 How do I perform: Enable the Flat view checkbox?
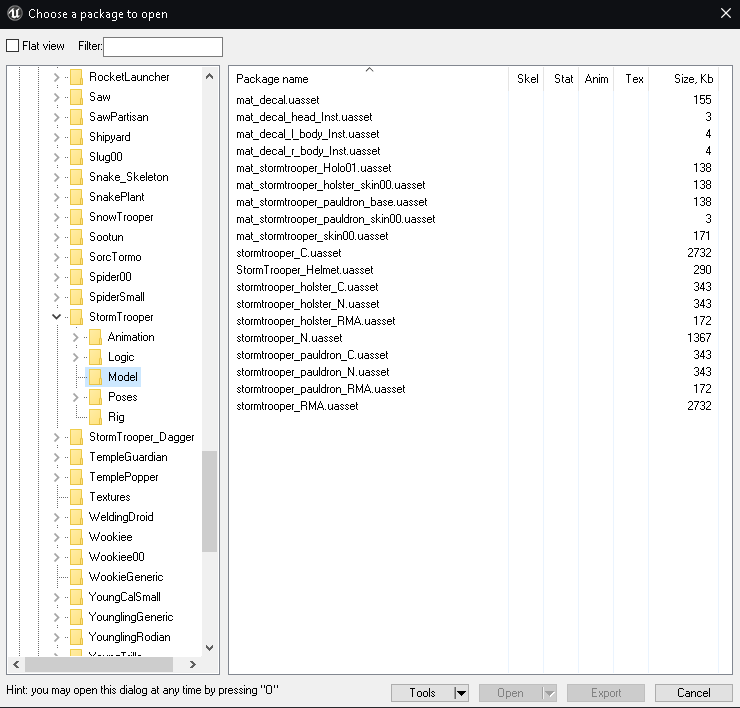pos(13,46)
